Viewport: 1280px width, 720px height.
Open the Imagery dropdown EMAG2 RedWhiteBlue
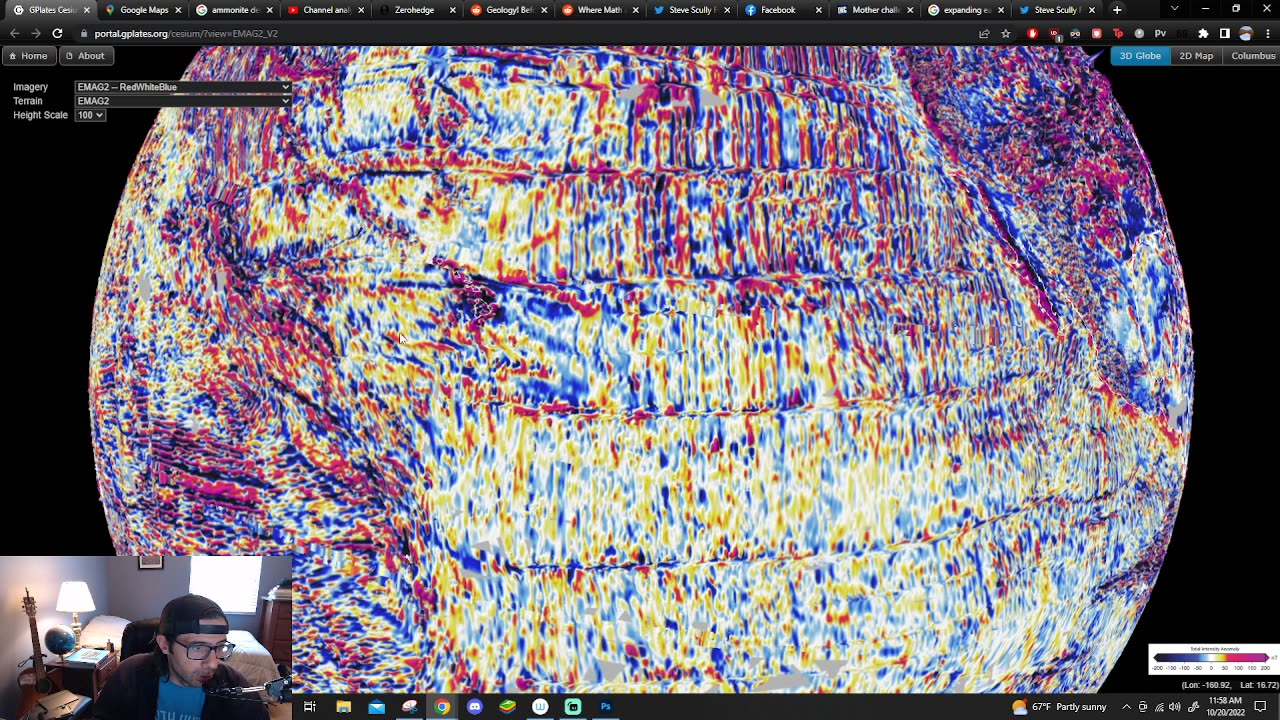point(182,87)
